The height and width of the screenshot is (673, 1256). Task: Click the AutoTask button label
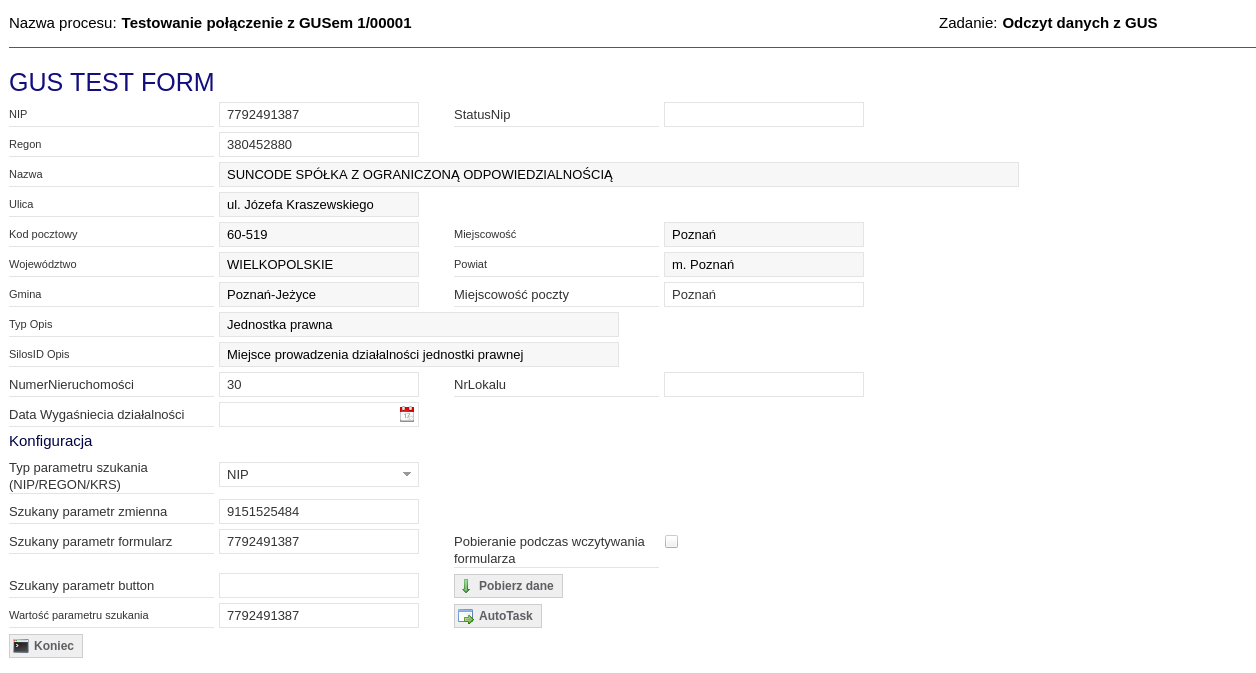(506, 616)
